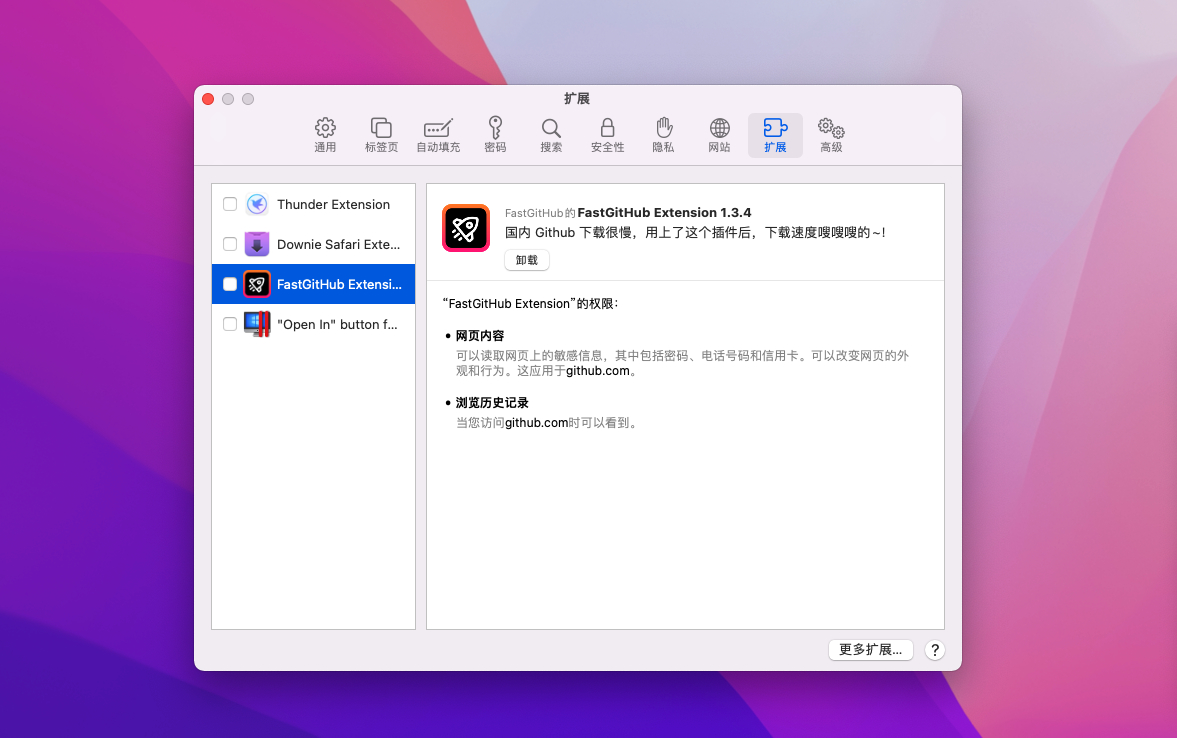The width and height of the screenshot is (1177, 738).
Task: Open the 通用 (General) preferences tab
Action: click(x=325, y=135)
